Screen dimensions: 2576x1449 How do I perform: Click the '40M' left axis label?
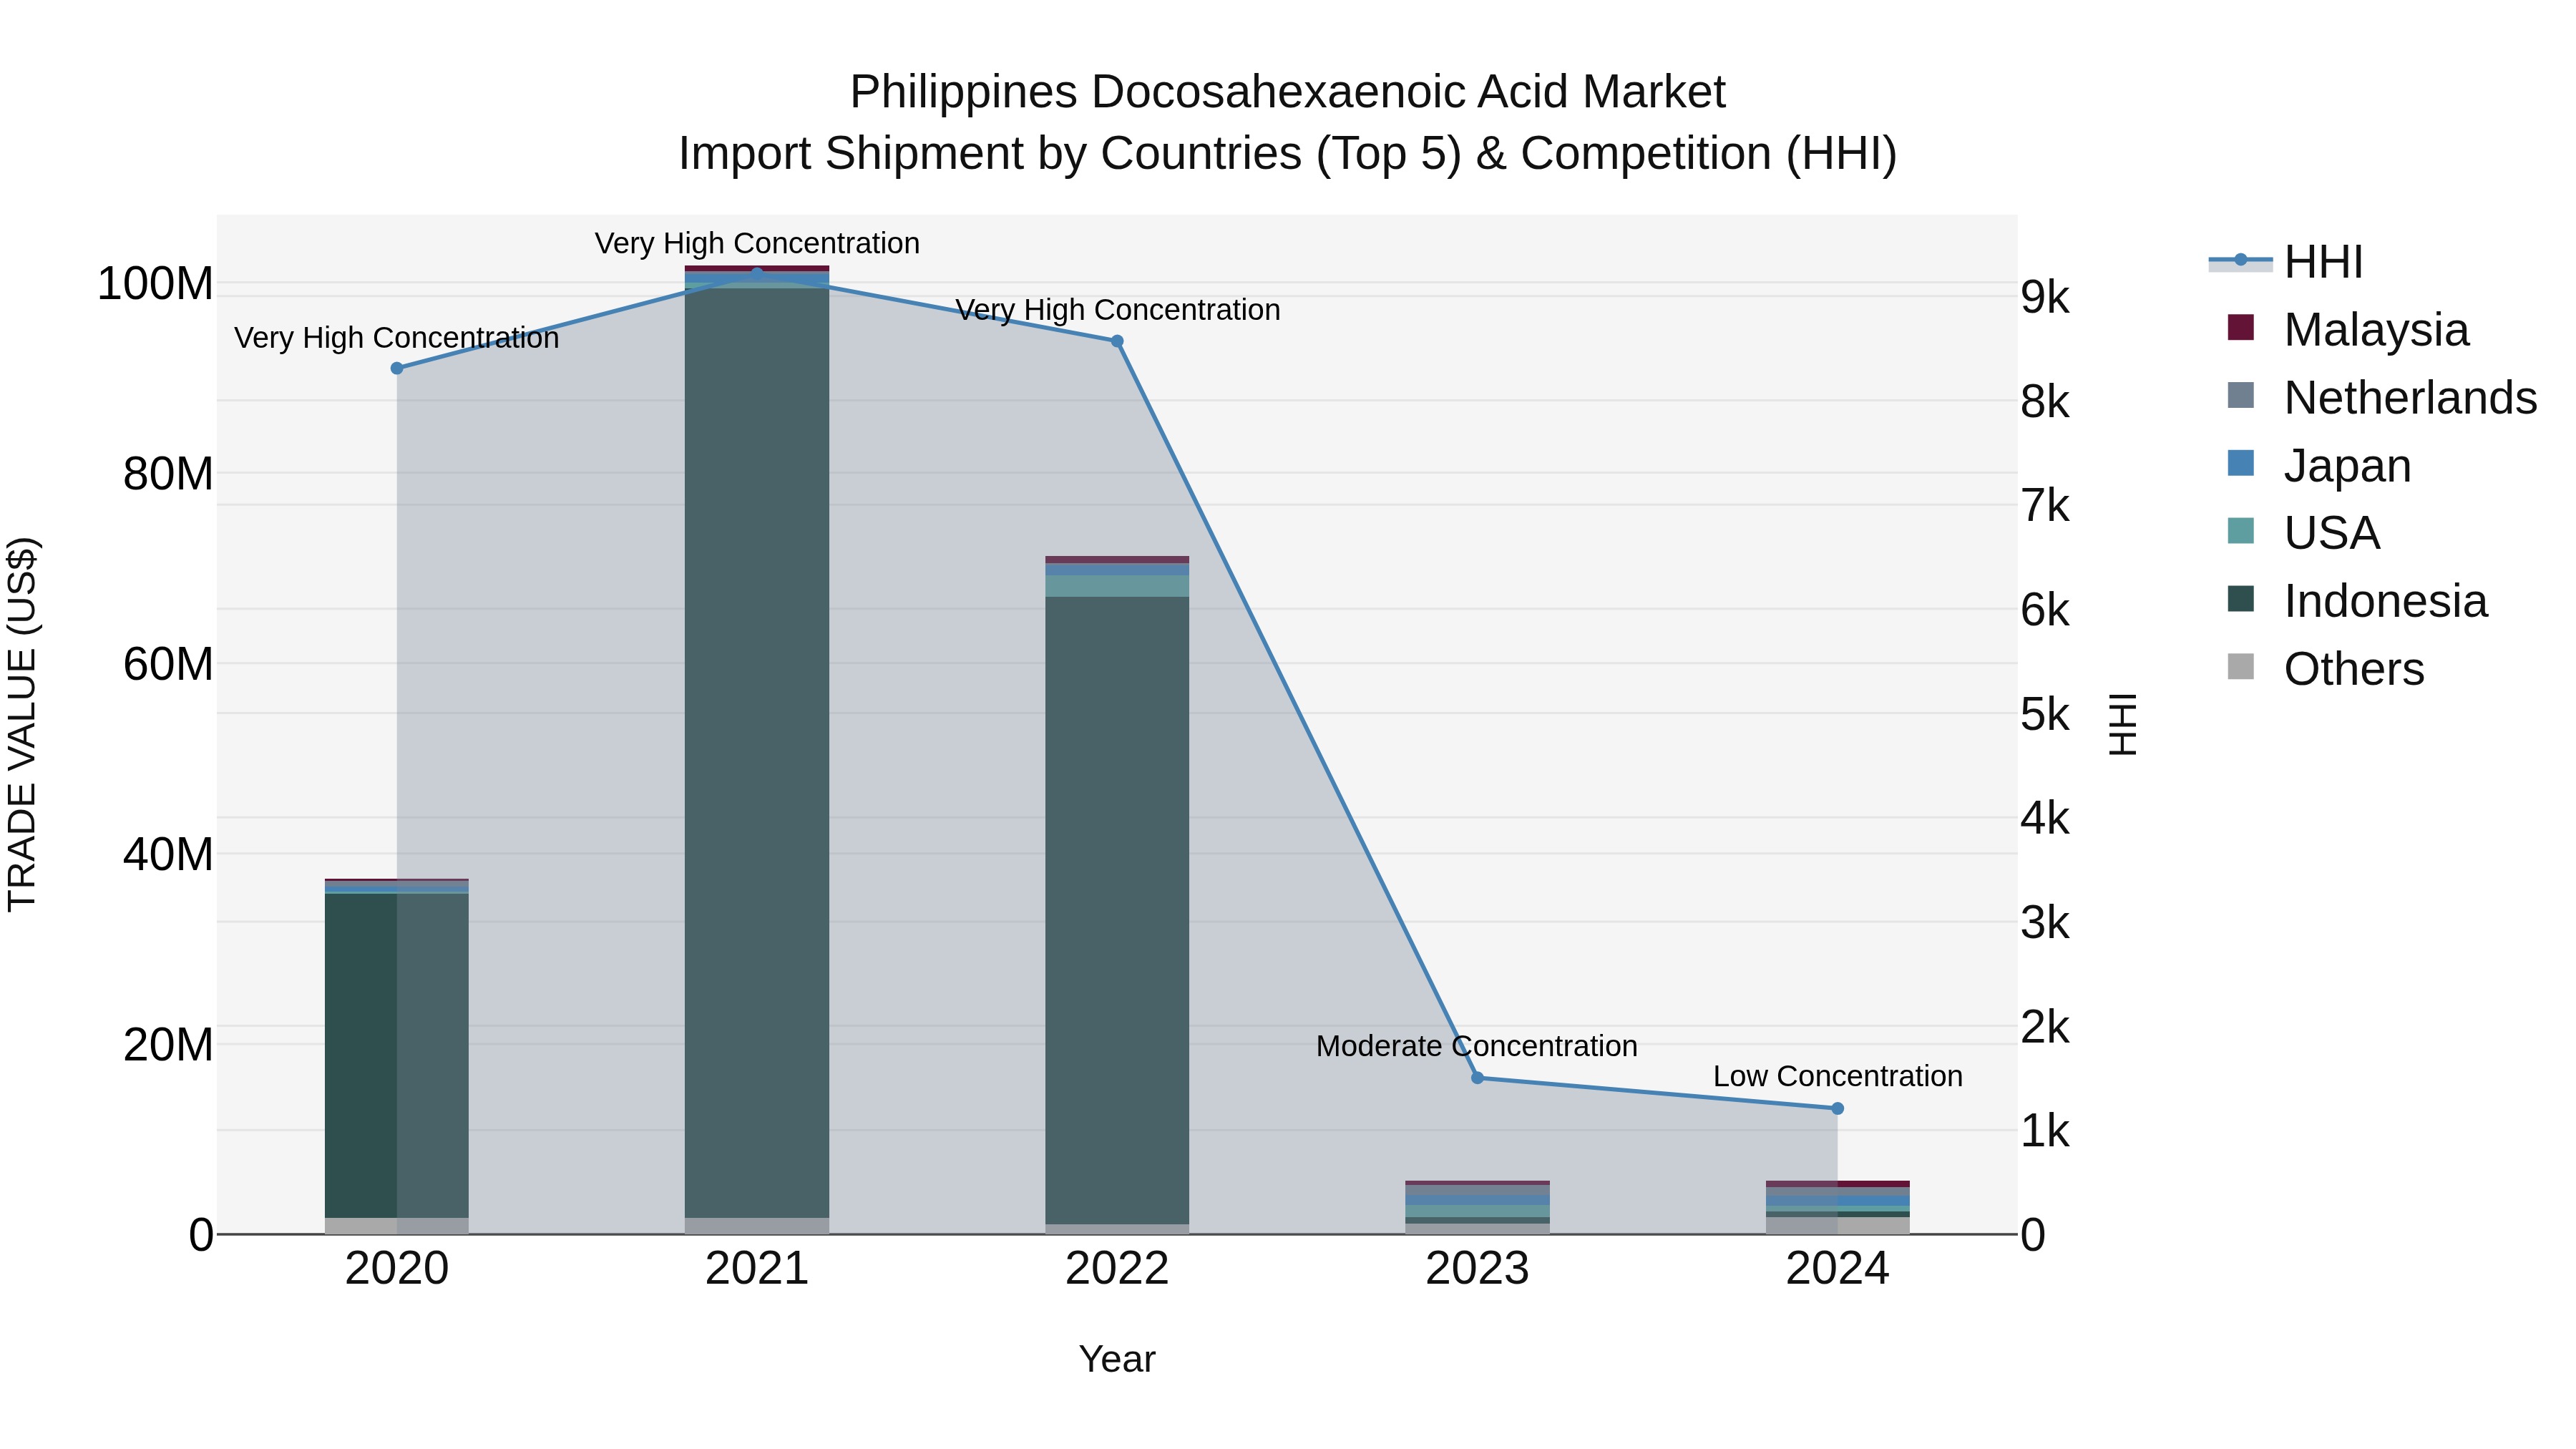tap(168, 854)
